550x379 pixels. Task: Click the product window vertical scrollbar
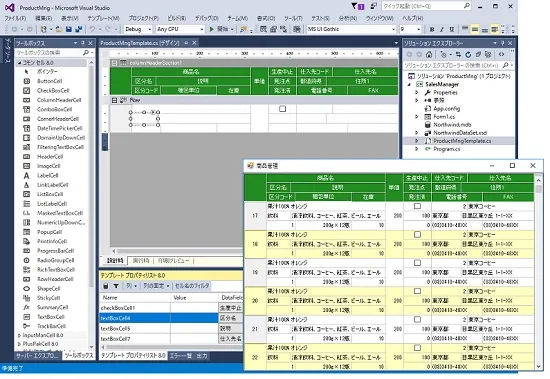[539, 273]
